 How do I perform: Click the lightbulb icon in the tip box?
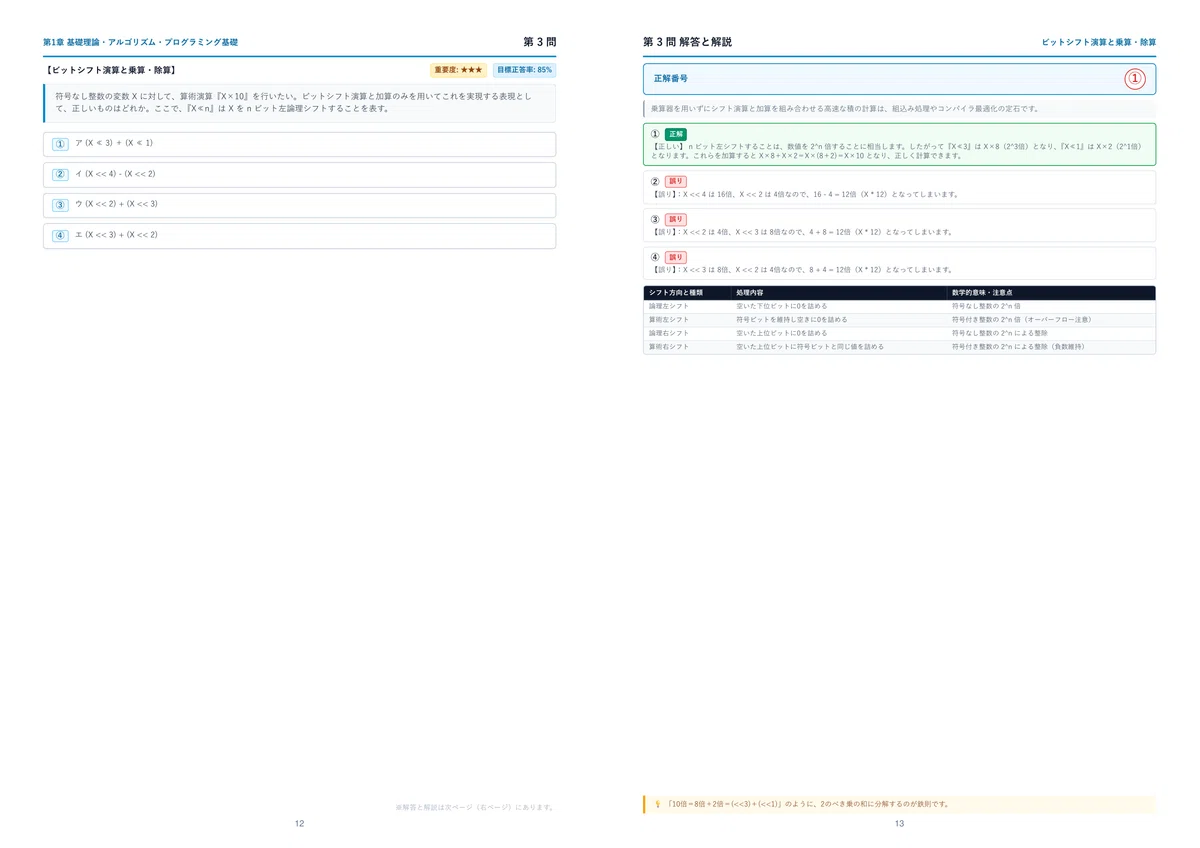coord(657,804)
